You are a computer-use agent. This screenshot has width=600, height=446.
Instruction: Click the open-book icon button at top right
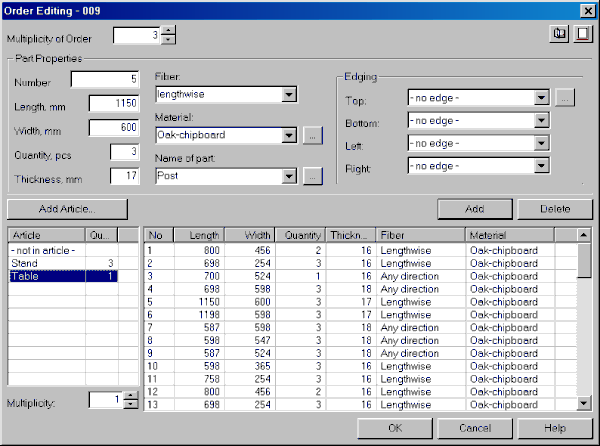[x=559, y=34]
